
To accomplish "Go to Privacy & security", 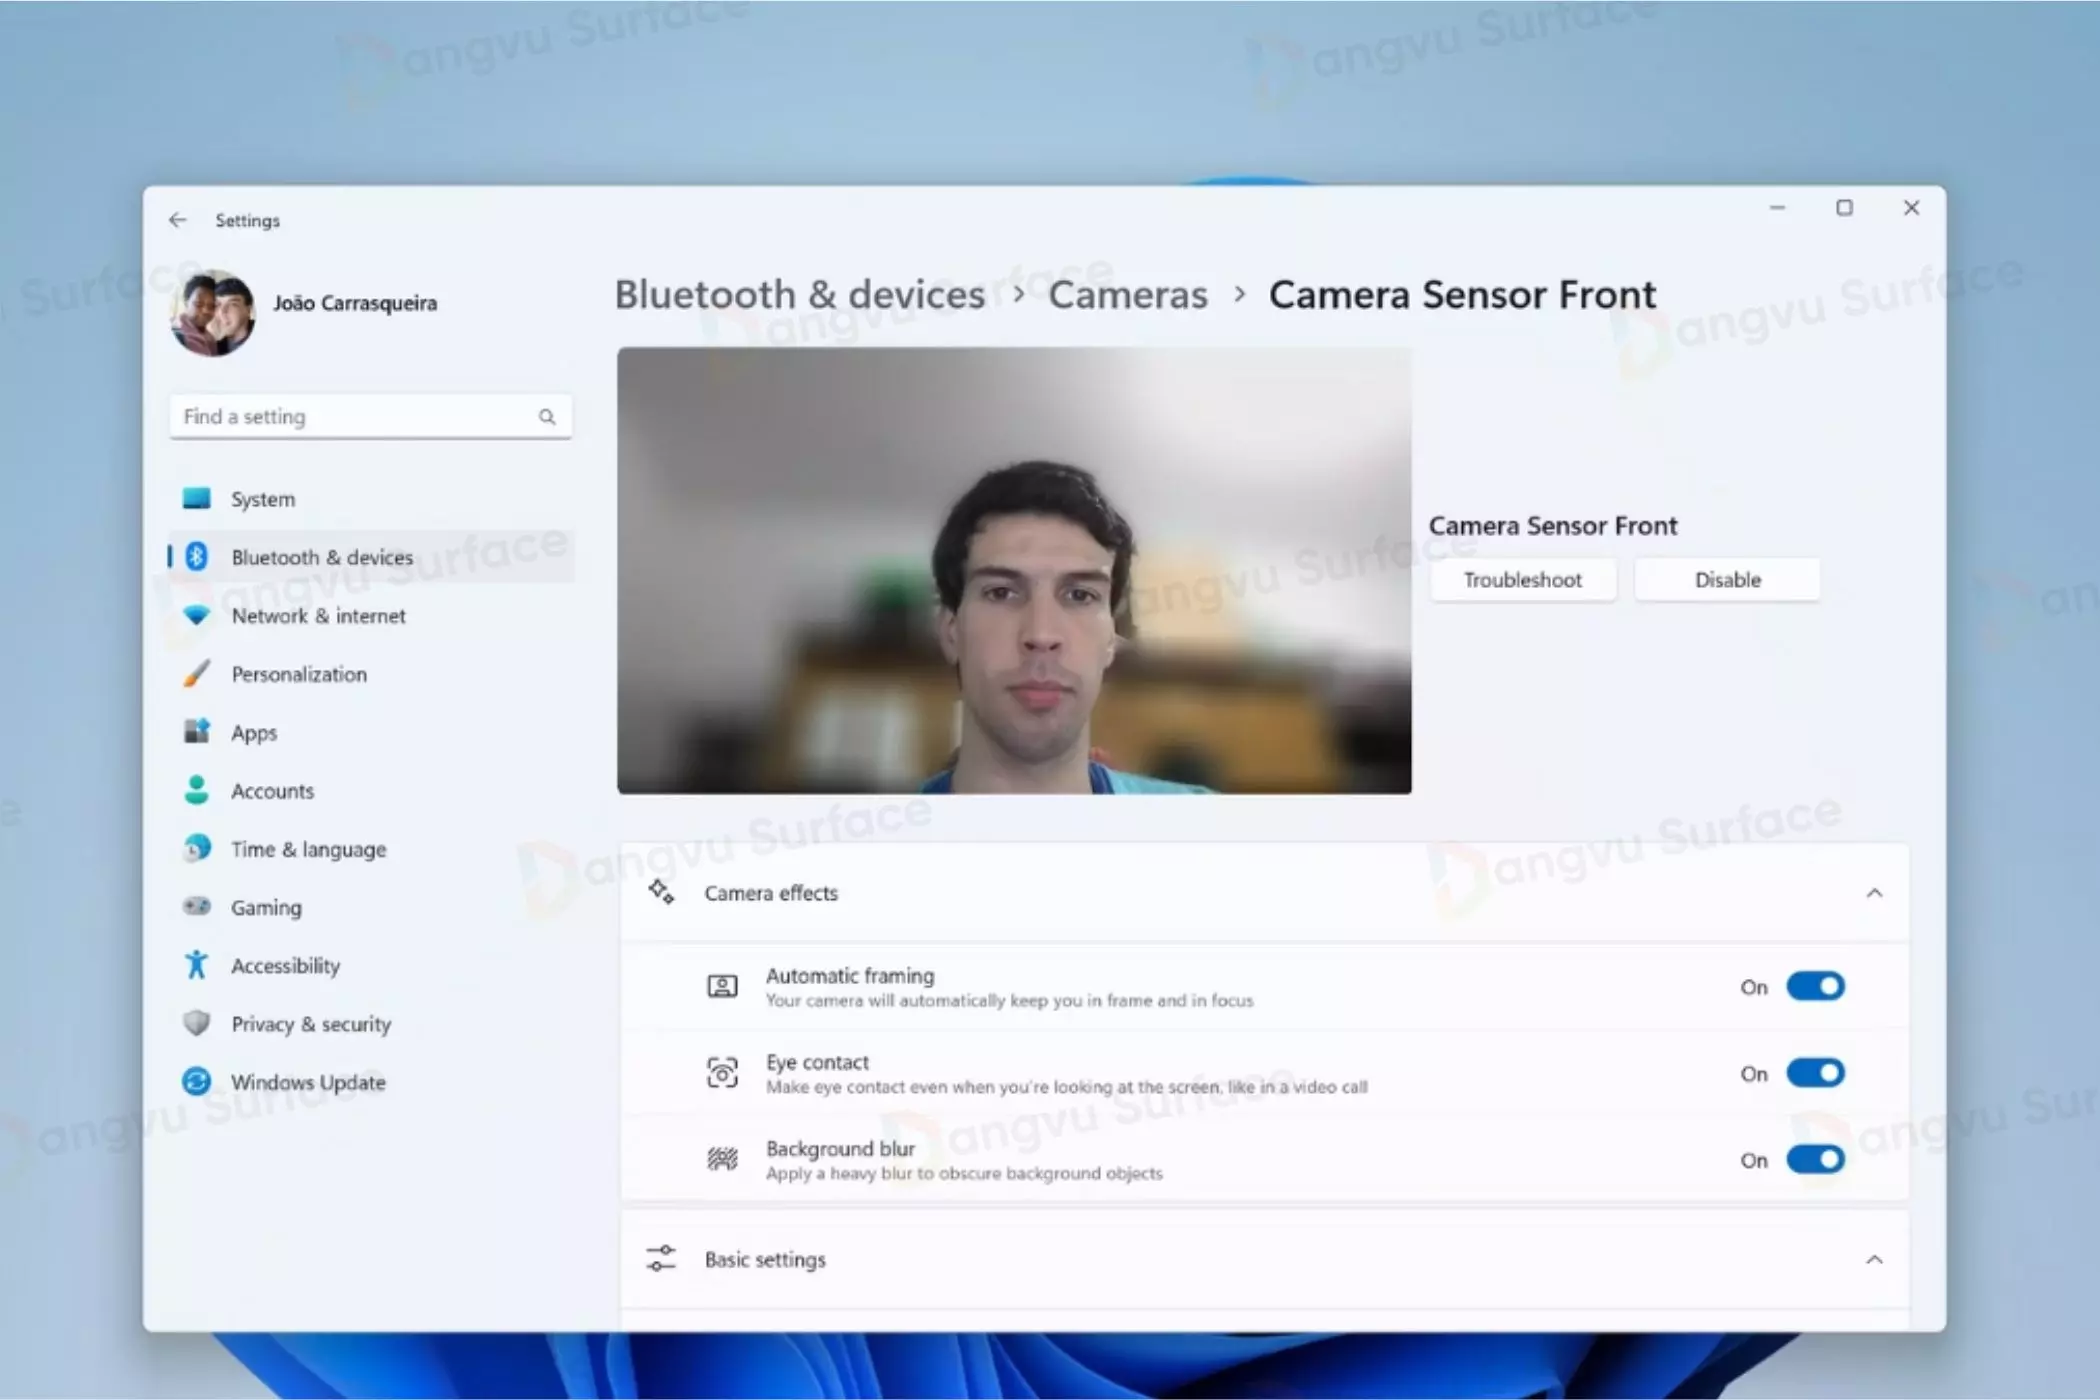I will [371, 1024].
